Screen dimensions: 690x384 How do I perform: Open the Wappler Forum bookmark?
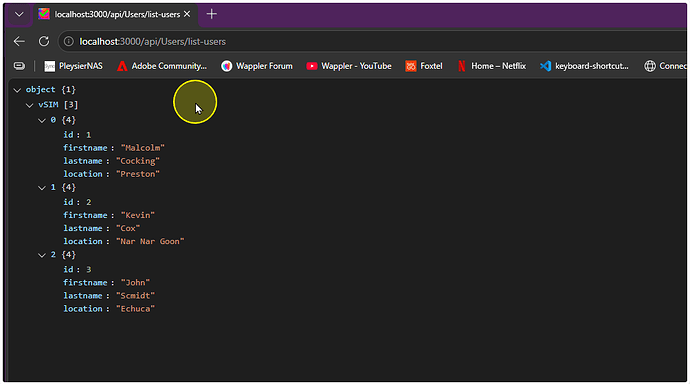257,66
